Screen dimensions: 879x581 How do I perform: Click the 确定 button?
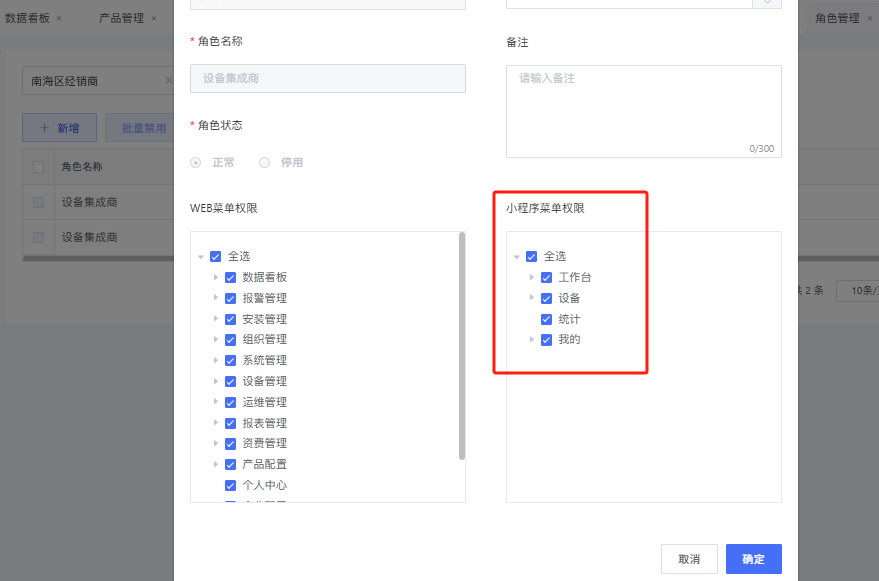click(753, 559)
